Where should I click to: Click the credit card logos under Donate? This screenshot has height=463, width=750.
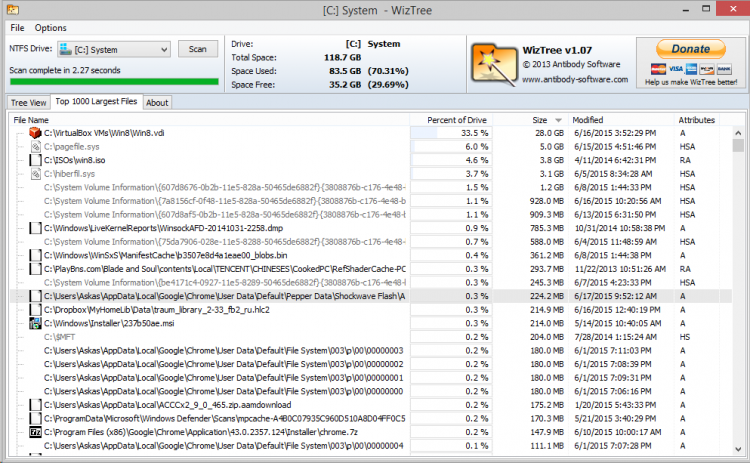coord(691,69)
